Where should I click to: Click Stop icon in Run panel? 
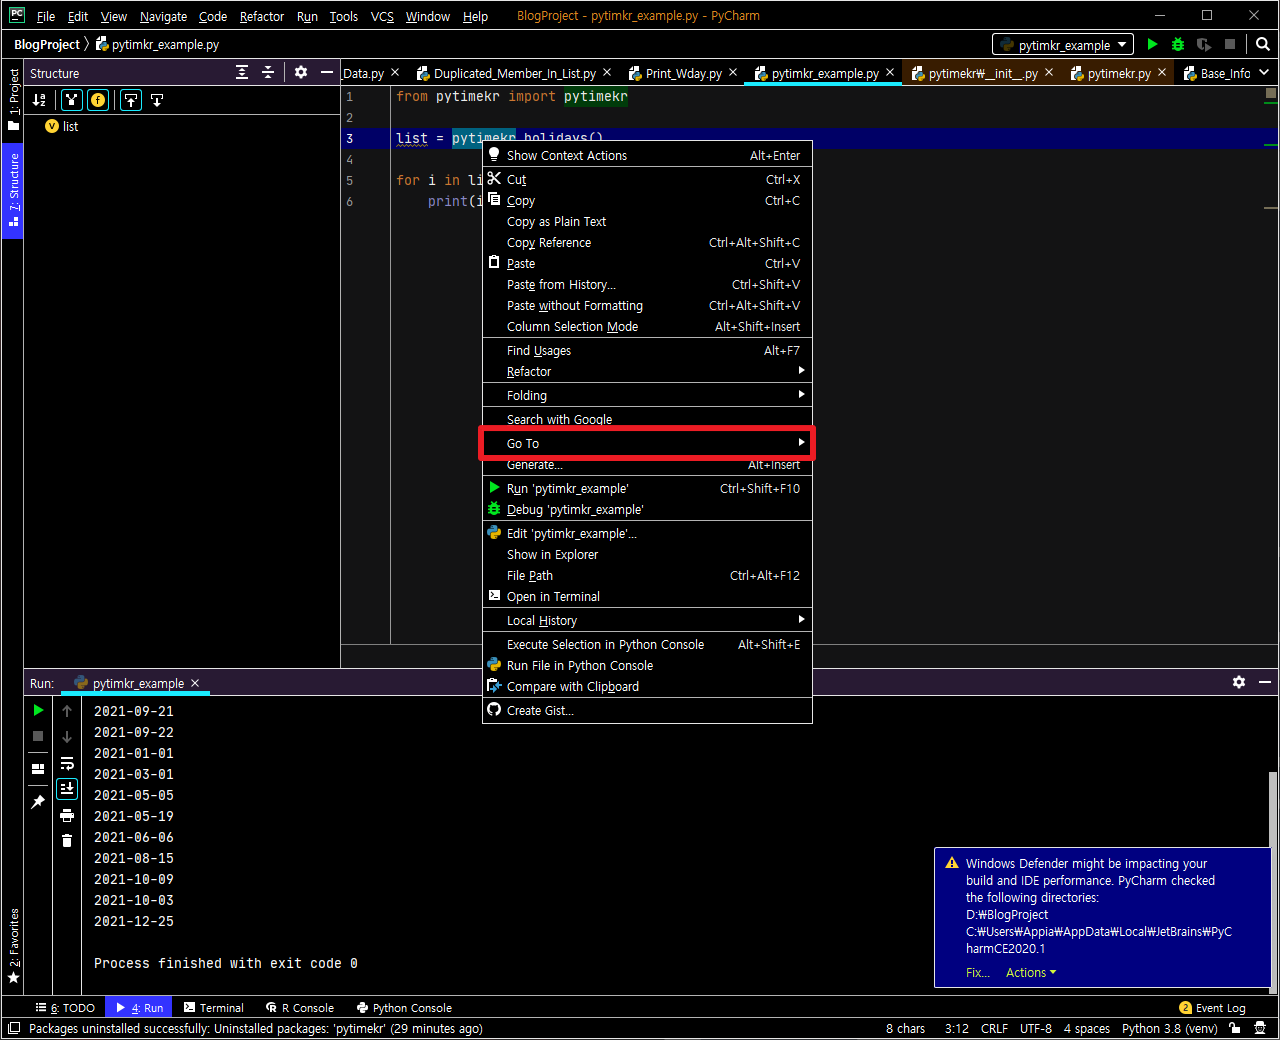pos(38,736)
